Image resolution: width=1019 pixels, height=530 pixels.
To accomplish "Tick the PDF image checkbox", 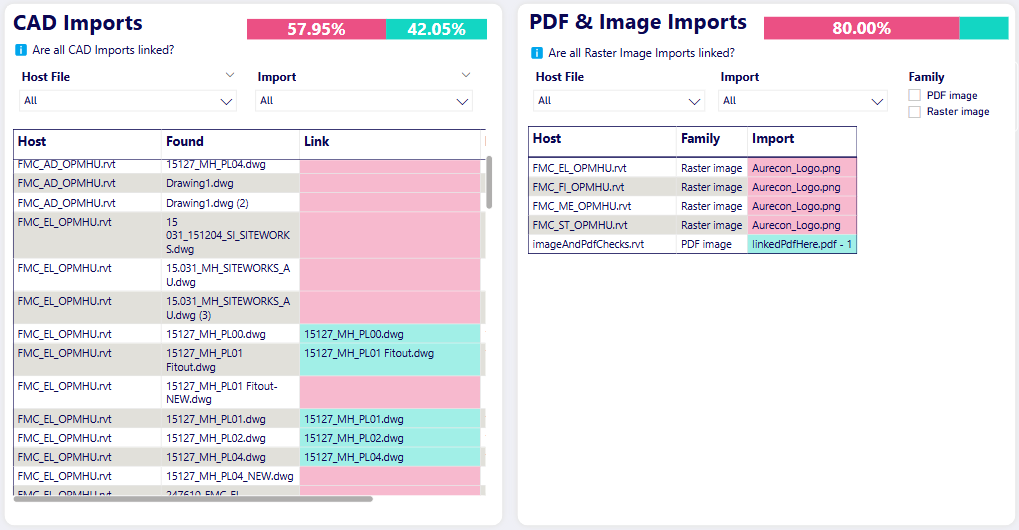I will tap(914, 95).
